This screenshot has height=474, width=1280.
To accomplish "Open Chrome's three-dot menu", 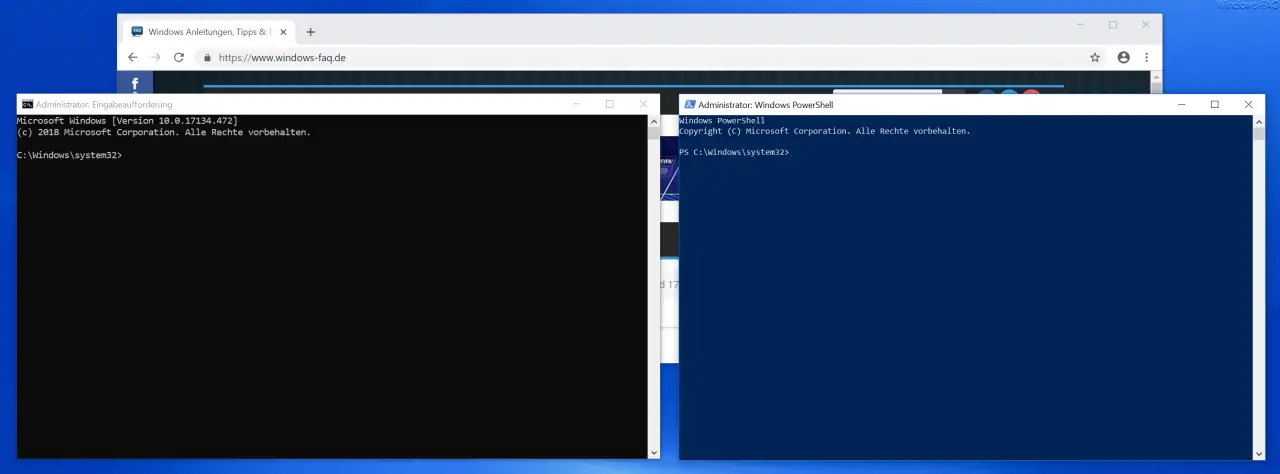I will pyautogui.click(x=1146, y=58).
